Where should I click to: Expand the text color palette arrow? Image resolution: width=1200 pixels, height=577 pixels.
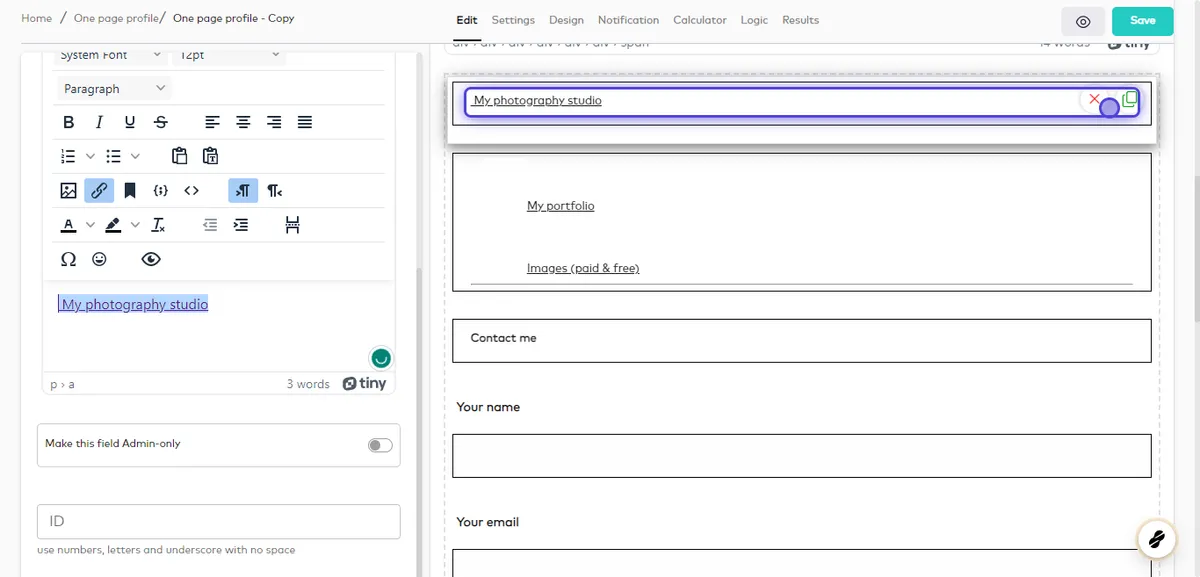point(90,225)
